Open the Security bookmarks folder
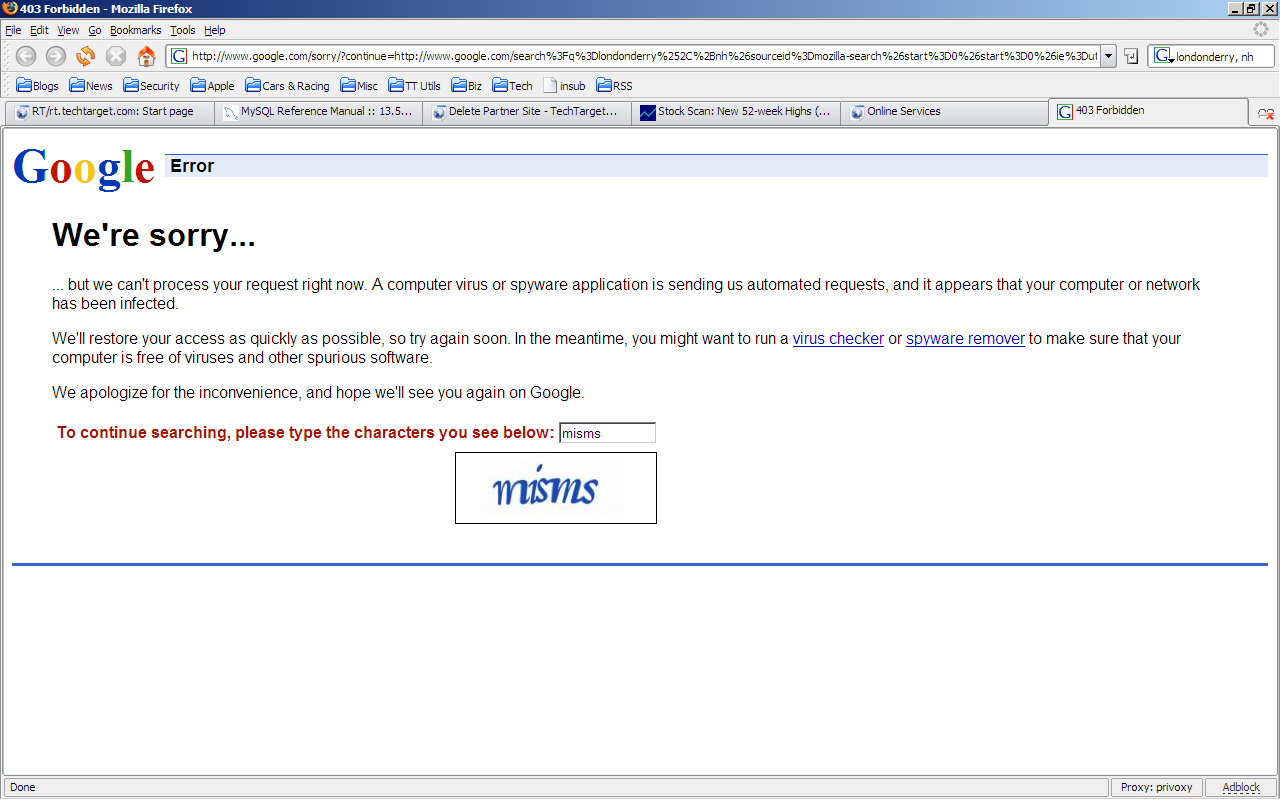The height and width of the screenshot is (800, 1280). point(151,86)
